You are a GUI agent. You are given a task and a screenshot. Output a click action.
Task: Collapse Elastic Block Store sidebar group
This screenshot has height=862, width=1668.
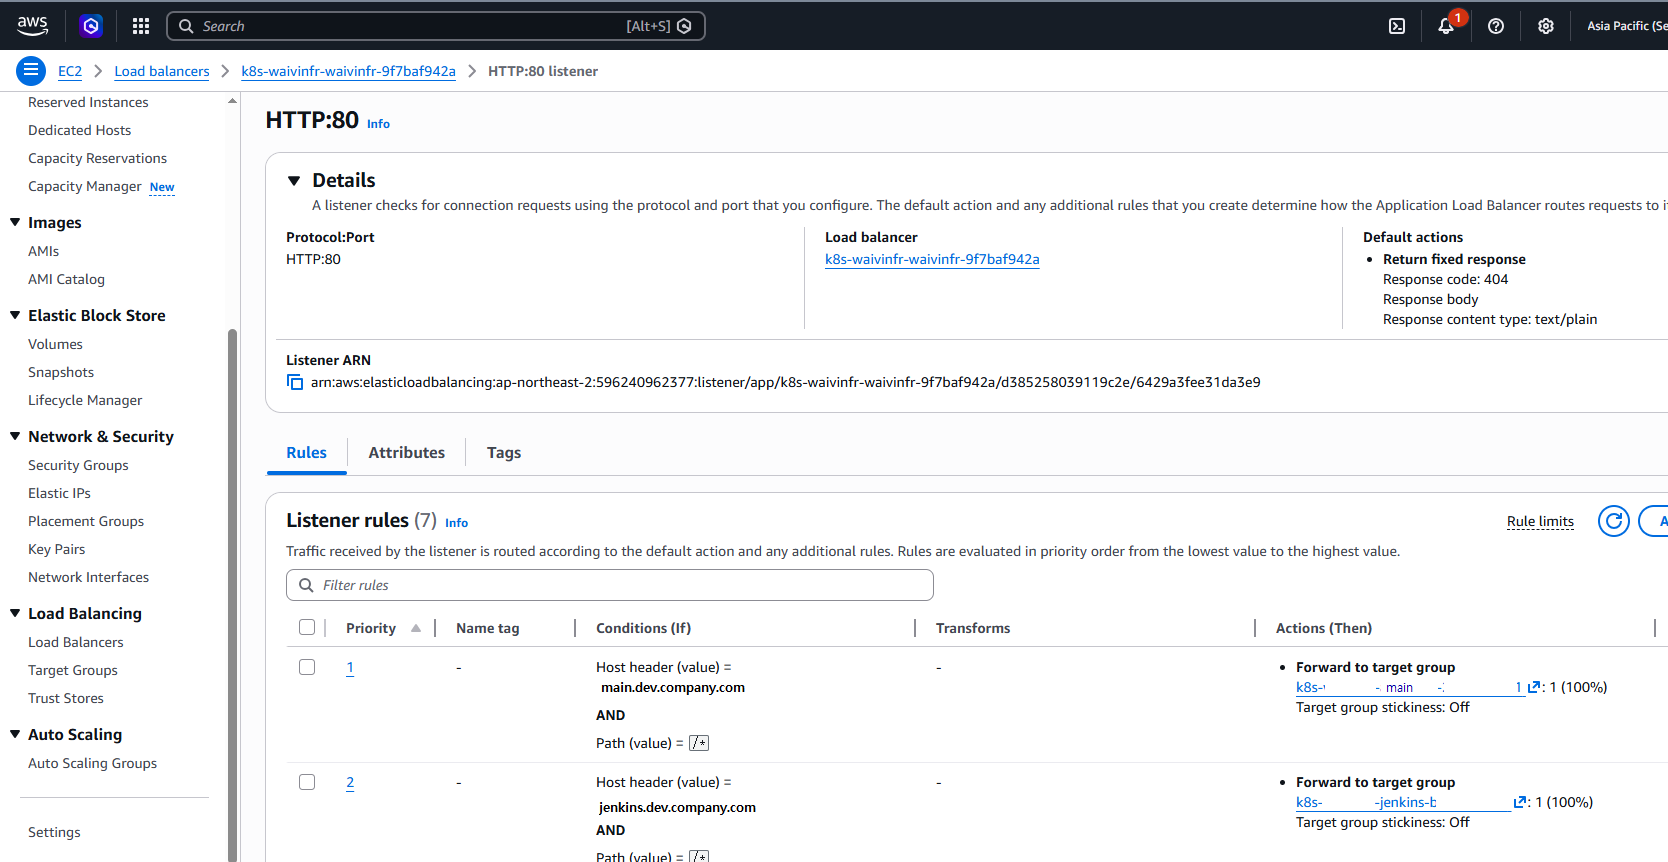pos(15,315)
